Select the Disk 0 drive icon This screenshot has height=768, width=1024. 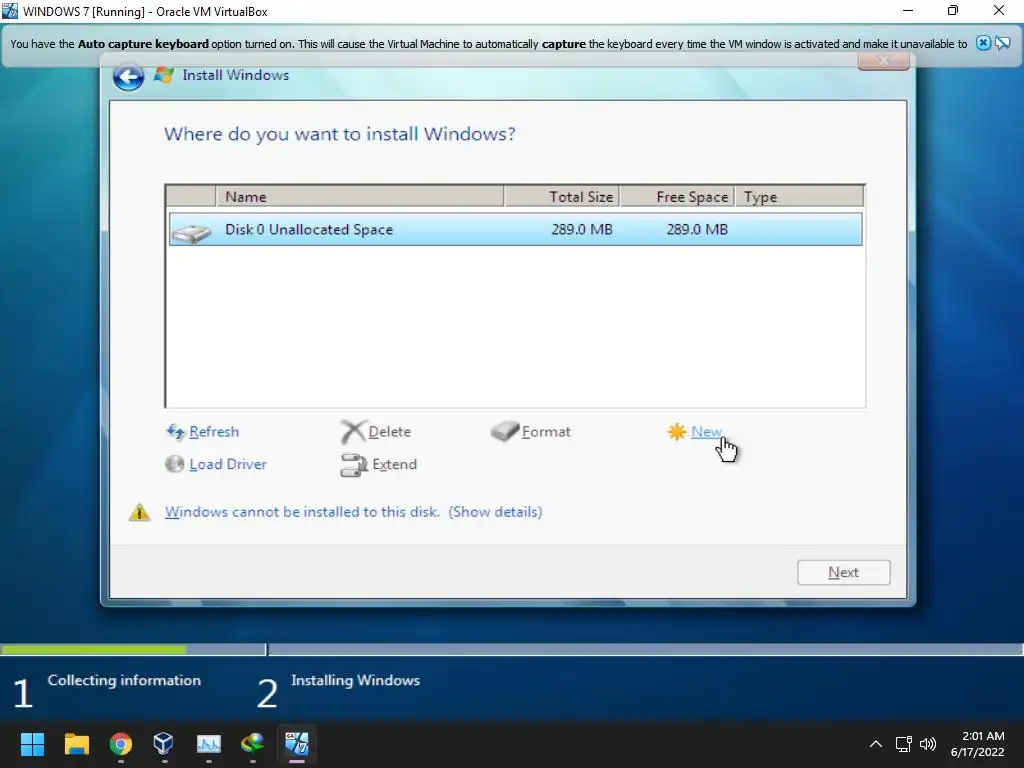click(x=191, y=232)
